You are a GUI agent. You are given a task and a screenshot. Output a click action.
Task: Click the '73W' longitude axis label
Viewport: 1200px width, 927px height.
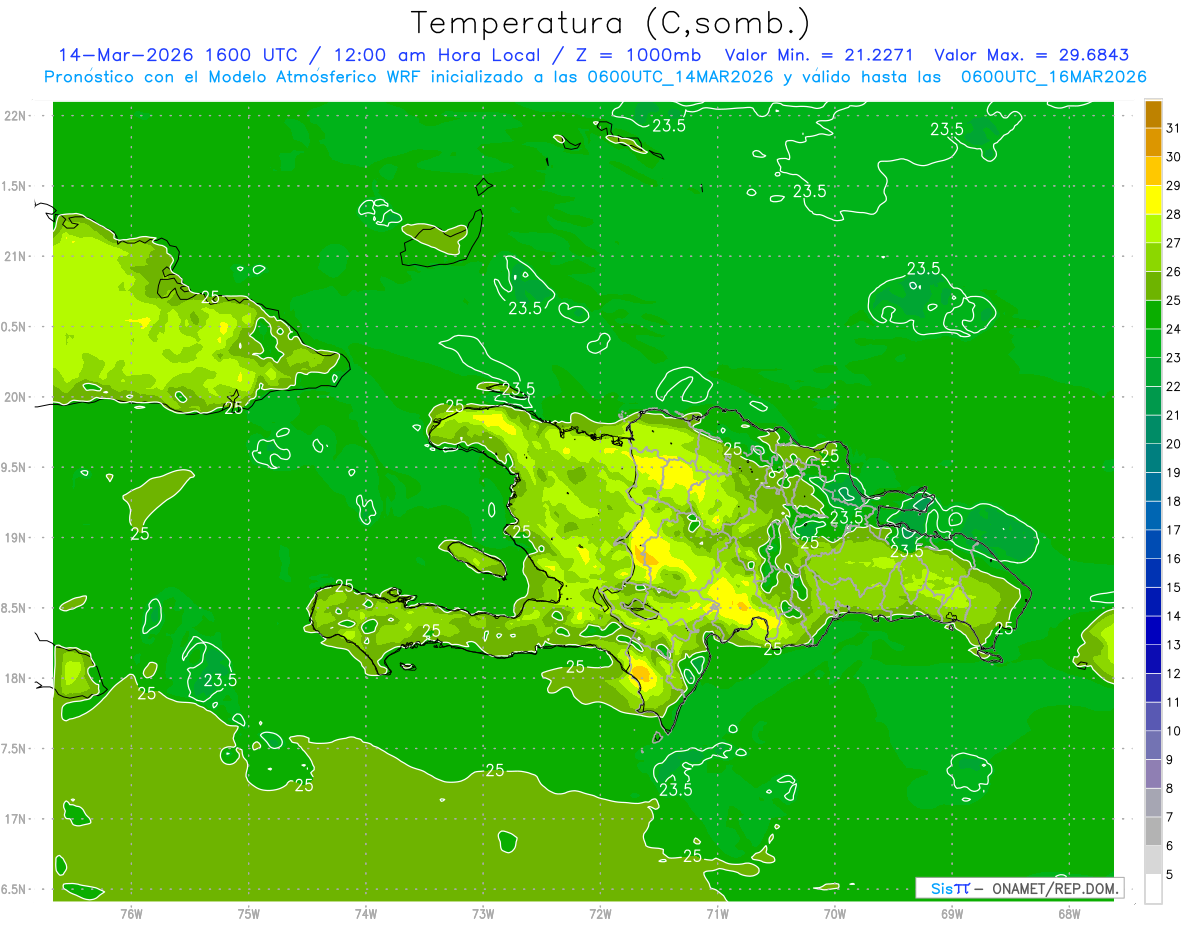483,914
